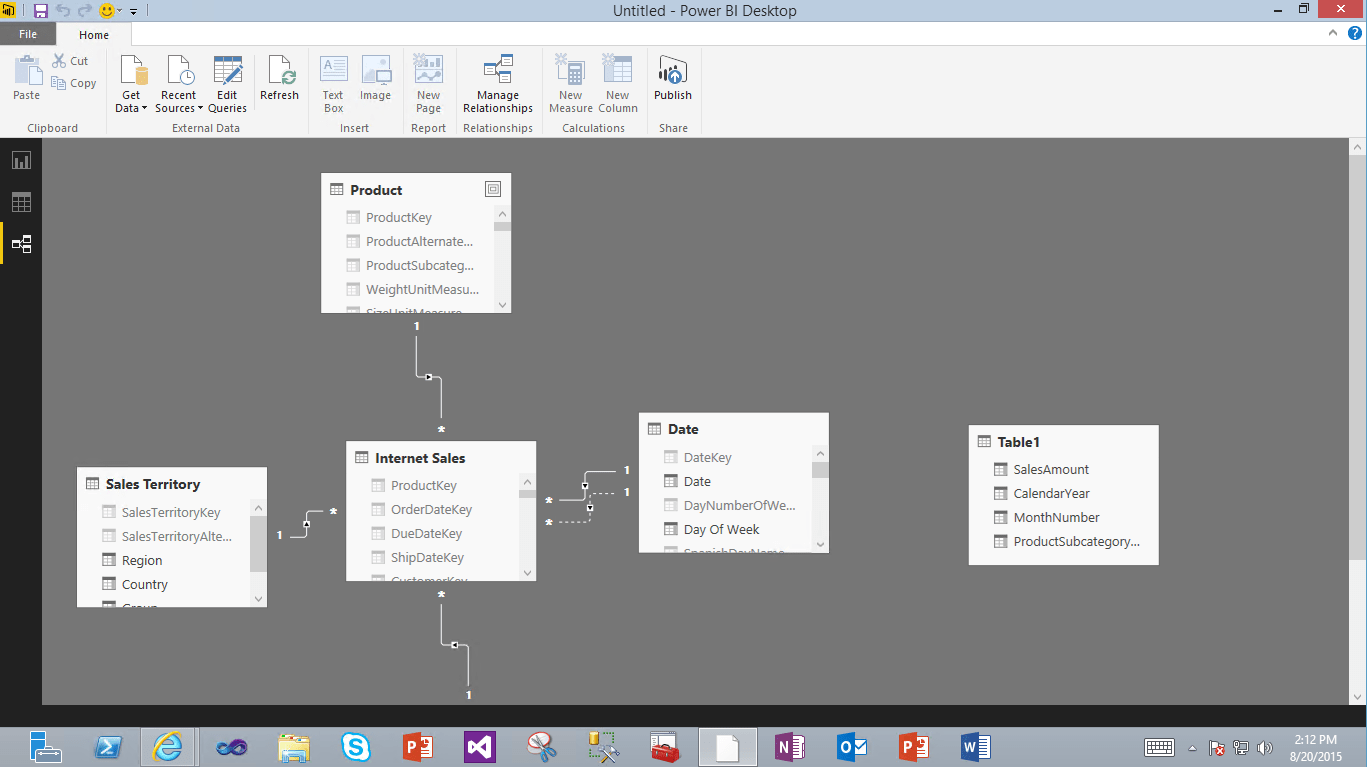Click the Sales Territory table header
This screenshot has width=1367, height=767.
(172, 484)
